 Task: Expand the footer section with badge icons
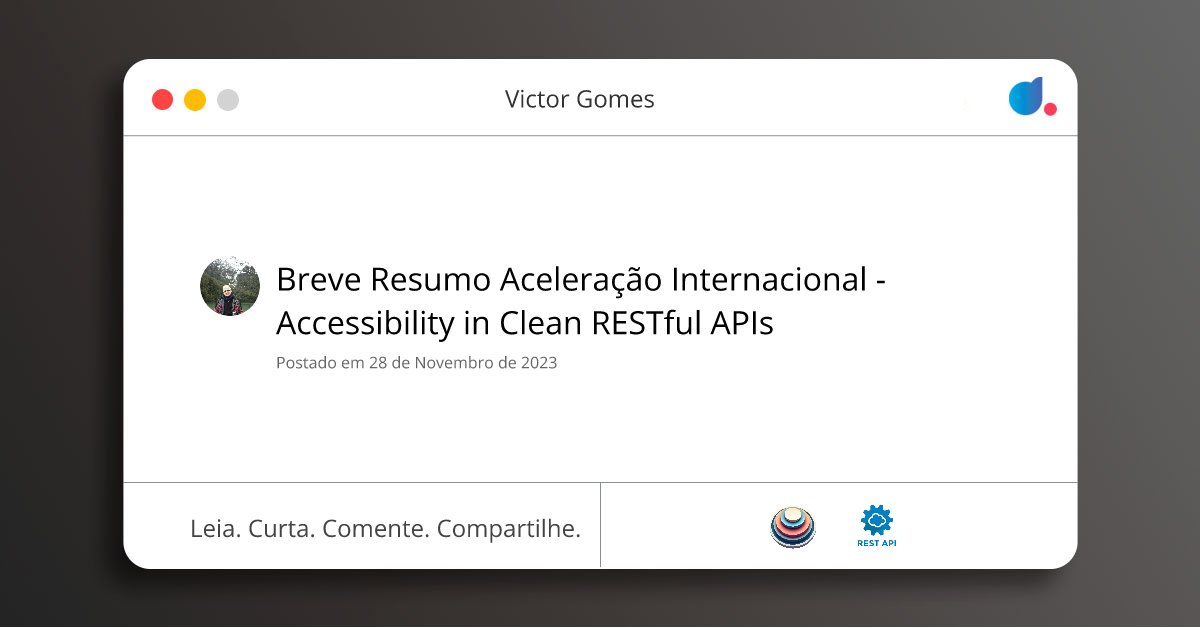coord(838,525)
